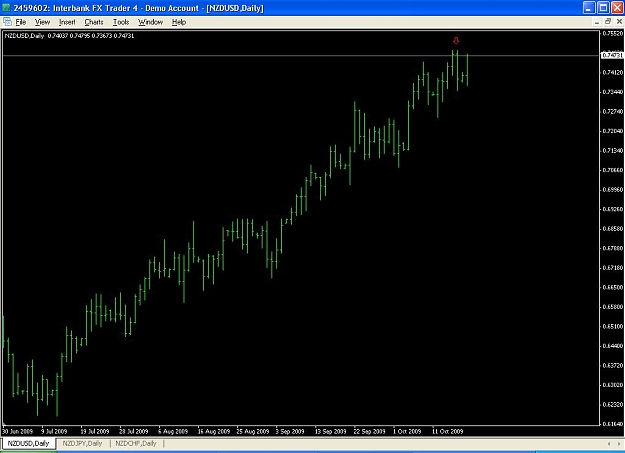Open the Tools menu
Screen dimensions: 625x453
click(121, 22)
